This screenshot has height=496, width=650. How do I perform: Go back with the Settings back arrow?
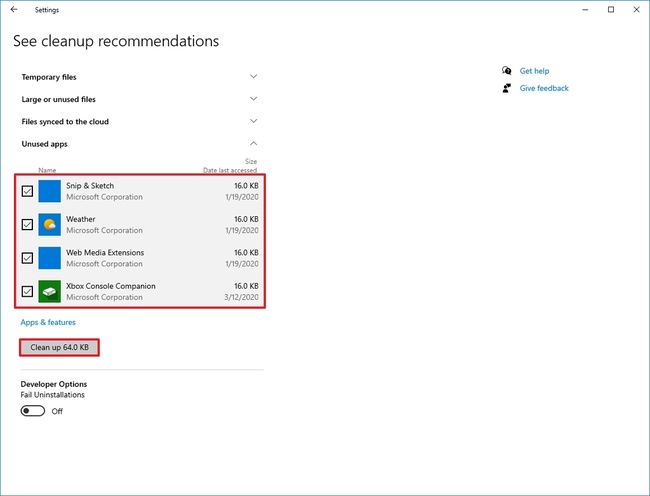coord(14,10)
